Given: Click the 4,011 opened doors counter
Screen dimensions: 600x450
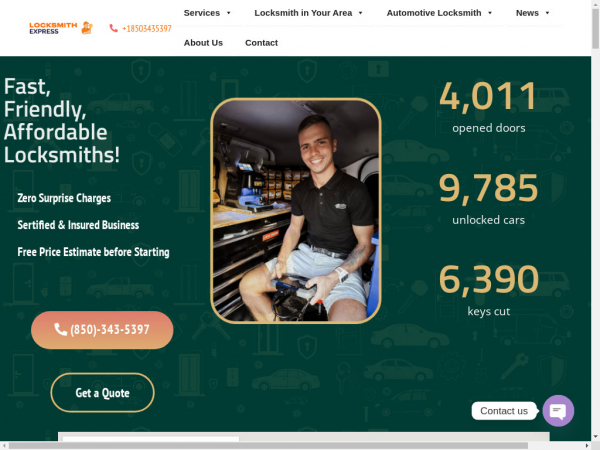Looking at the screenshot, I should [x=488, y=105].
